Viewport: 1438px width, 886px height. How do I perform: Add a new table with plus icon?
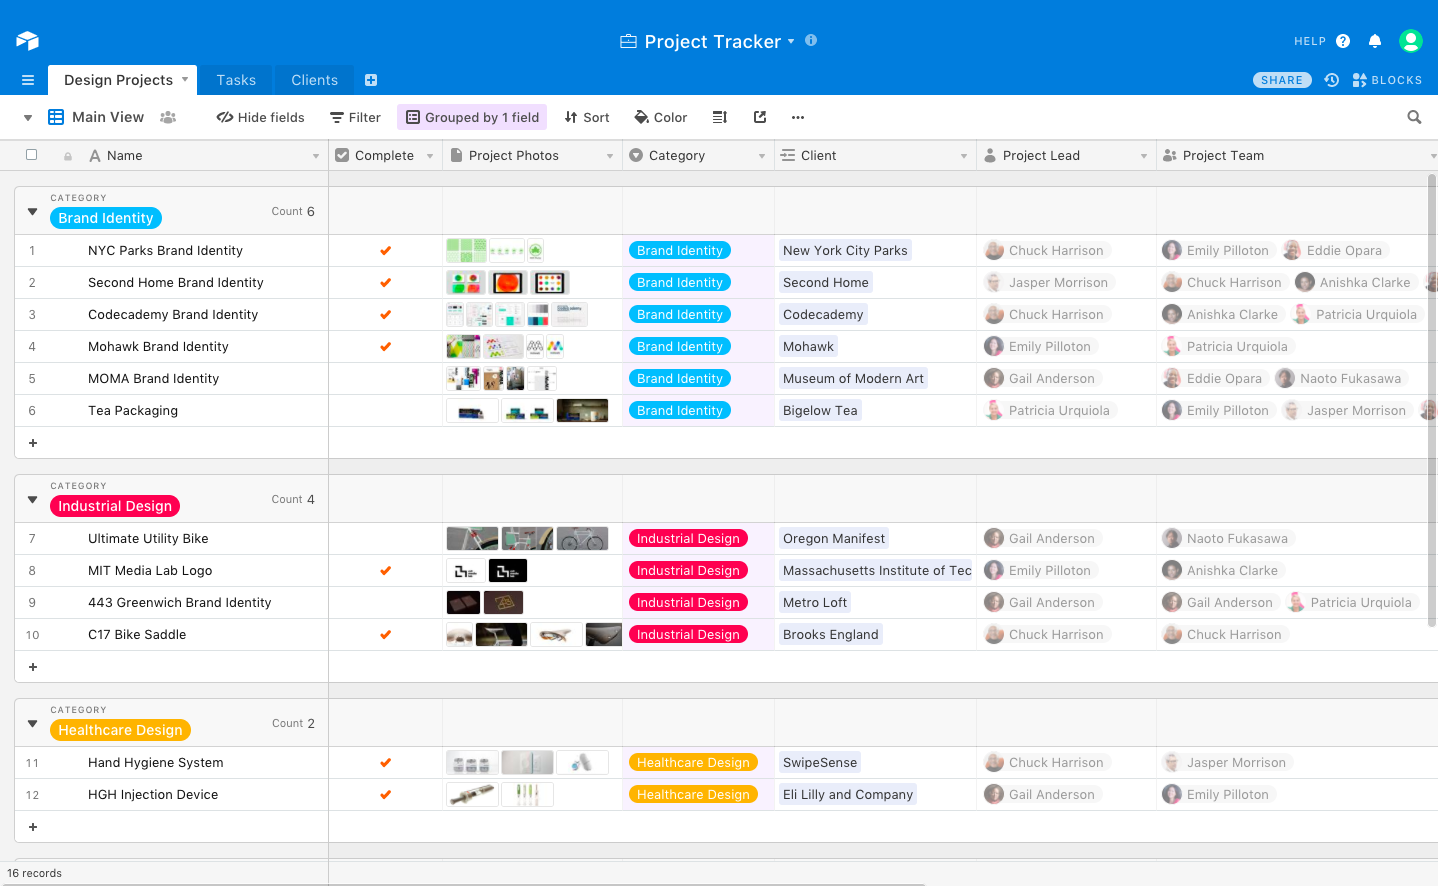371,80
